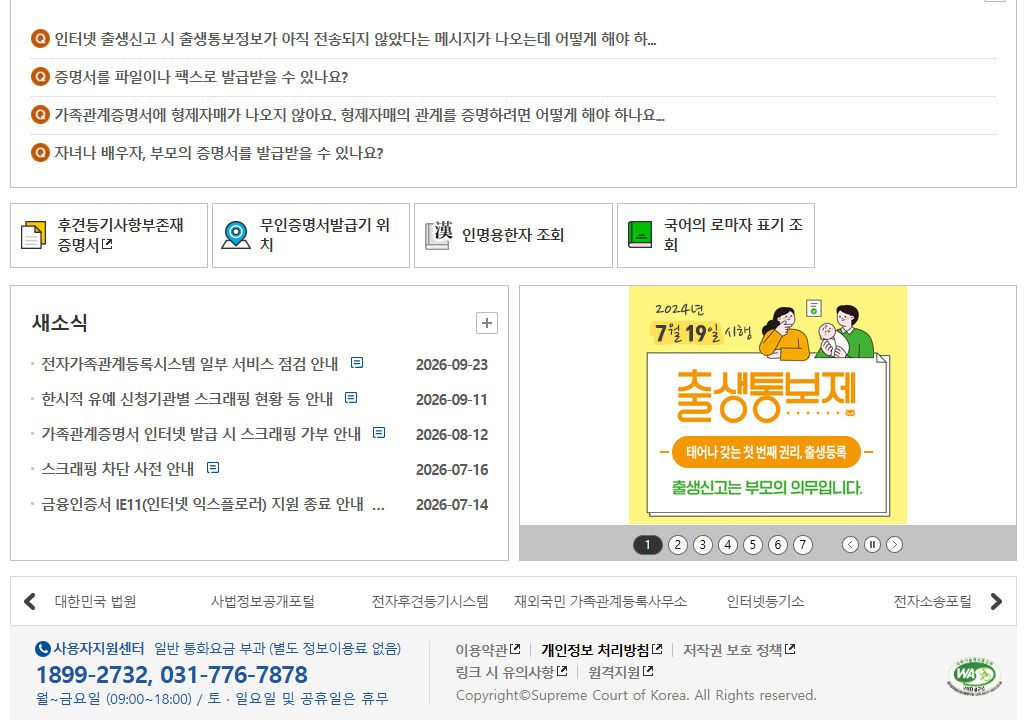
Task: Click the map pin icon for kiosk location
Action: pos(236,235)
